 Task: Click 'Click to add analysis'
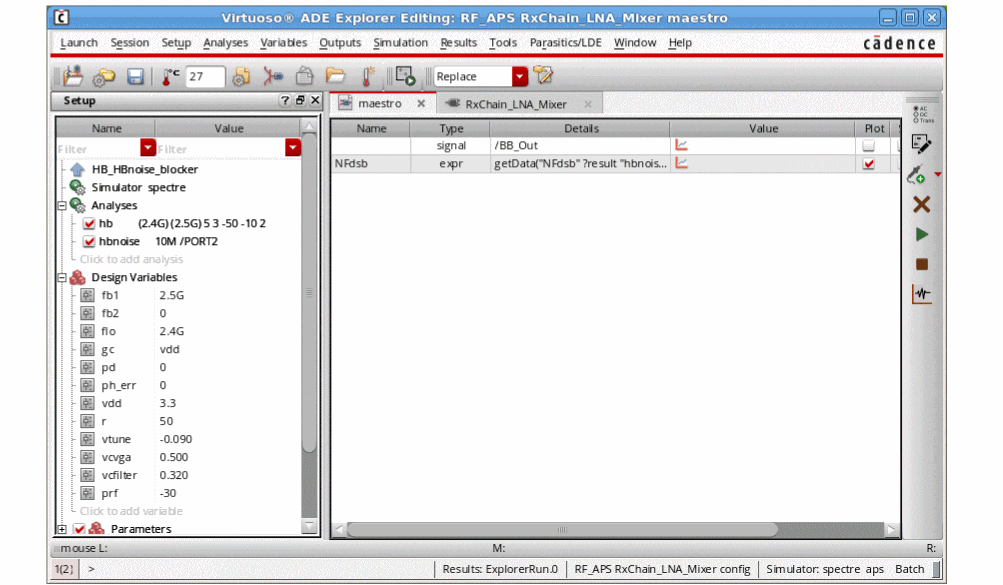[131, 260]
